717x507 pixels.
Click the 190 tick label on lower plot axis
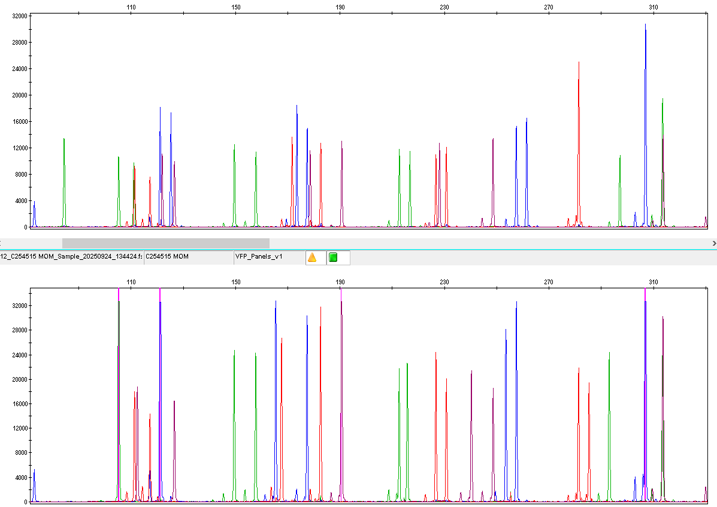(340, 282)
